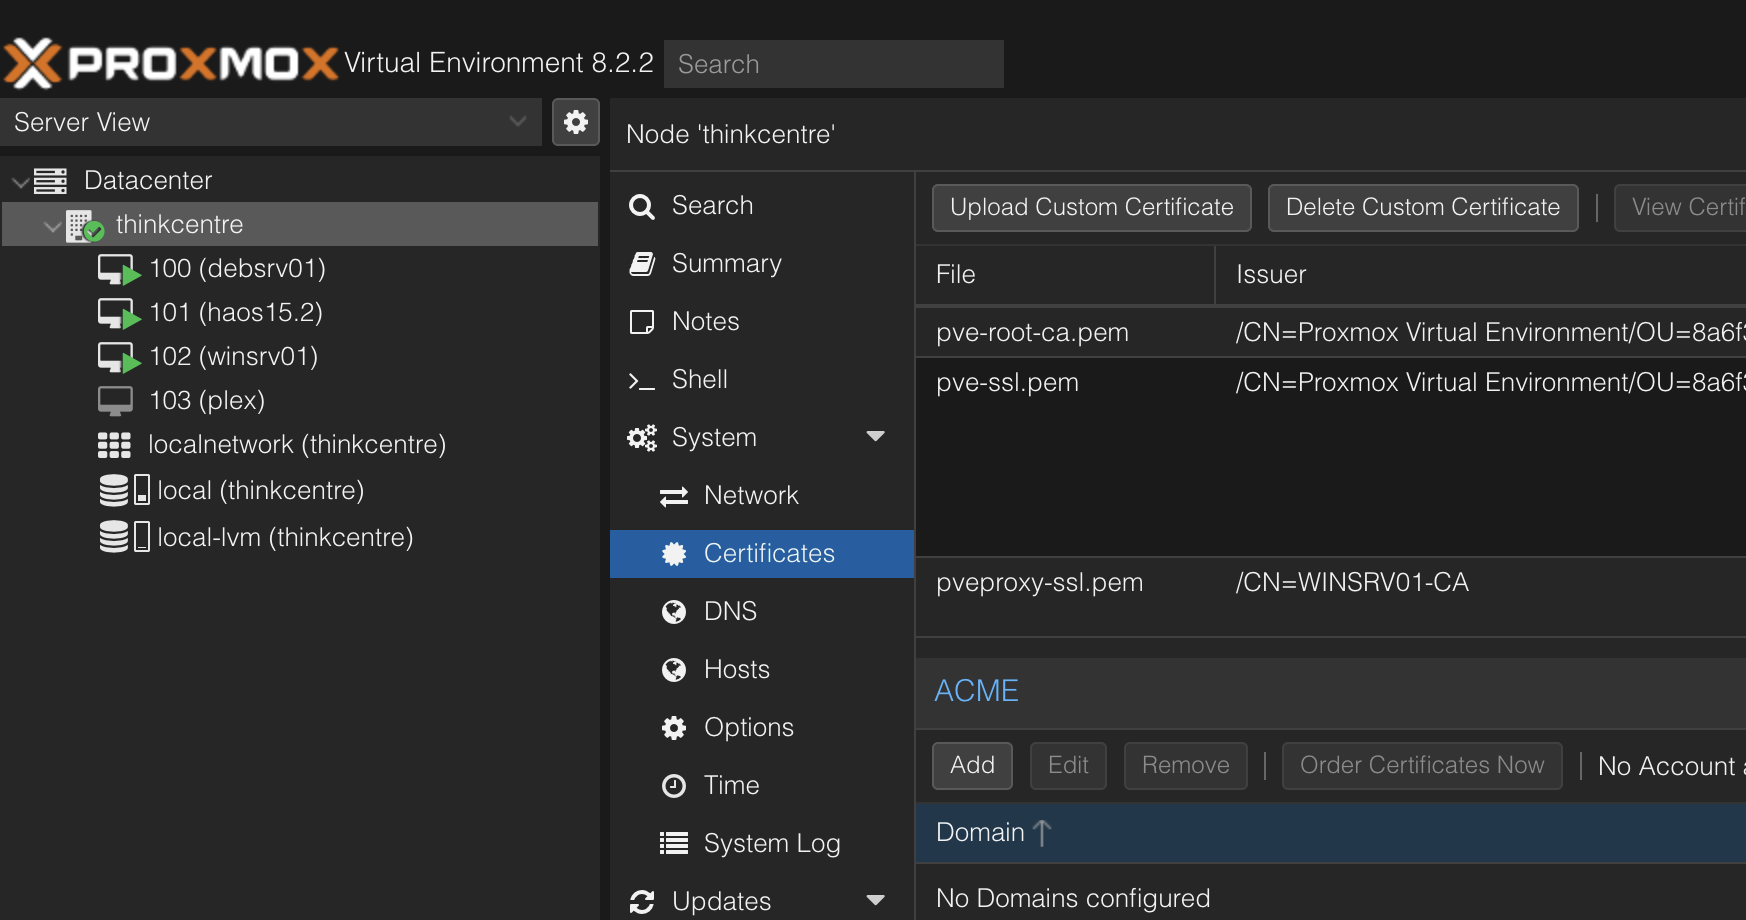The height and width of the screenshot is (920, 1746).
Task: Collapse the thinkcentre tree node
Action: pos(52,227)
